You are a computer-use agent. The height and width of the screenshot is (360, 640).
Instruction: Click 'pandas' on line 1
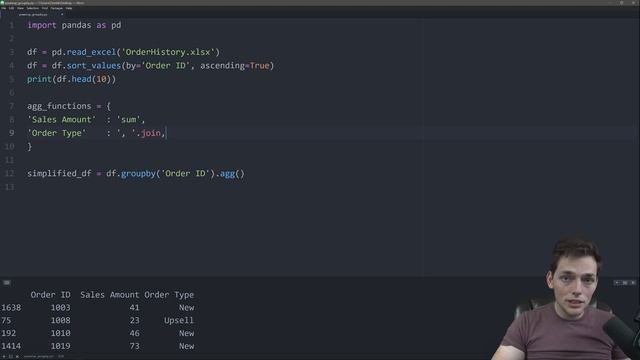[x=76, y=25]
